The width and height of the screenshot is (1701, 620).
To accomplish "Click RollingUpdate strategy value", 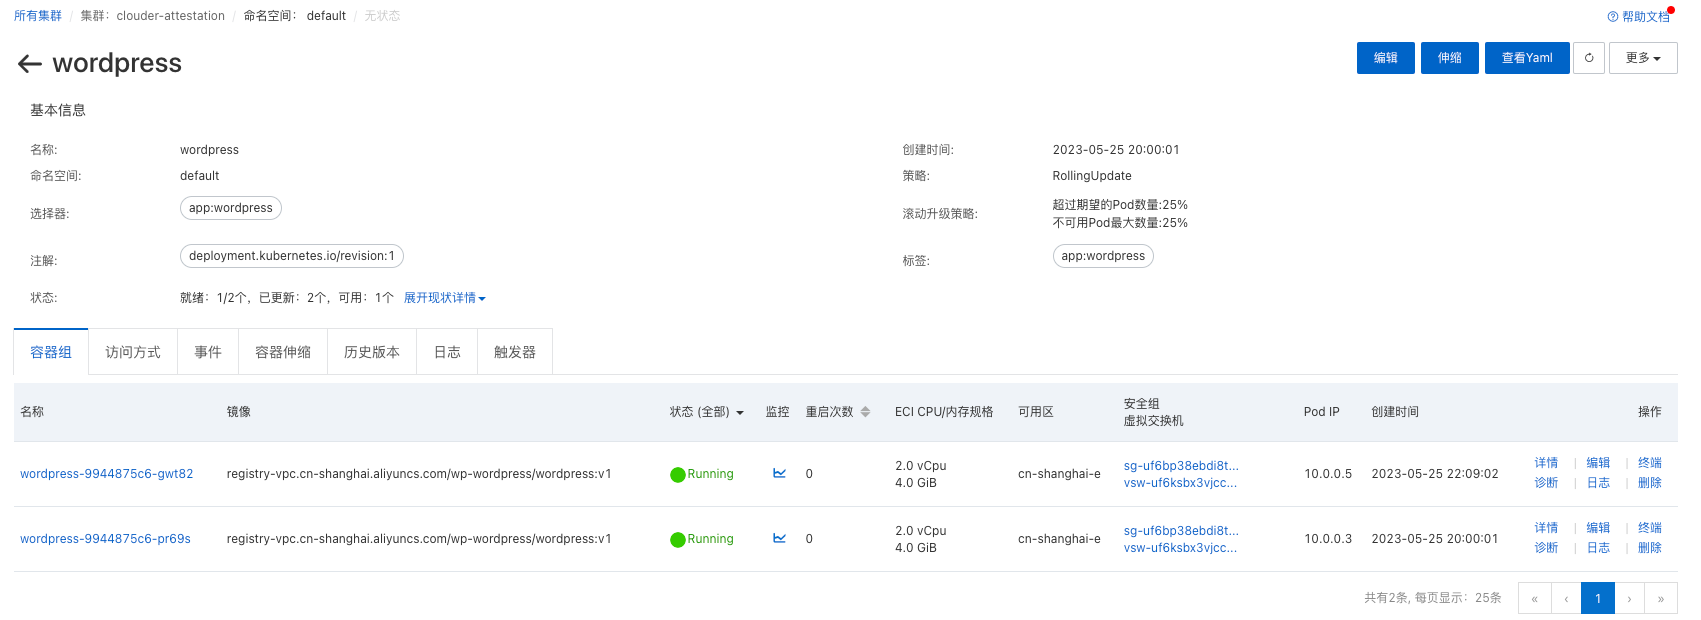I will [x=1092, y=176].
